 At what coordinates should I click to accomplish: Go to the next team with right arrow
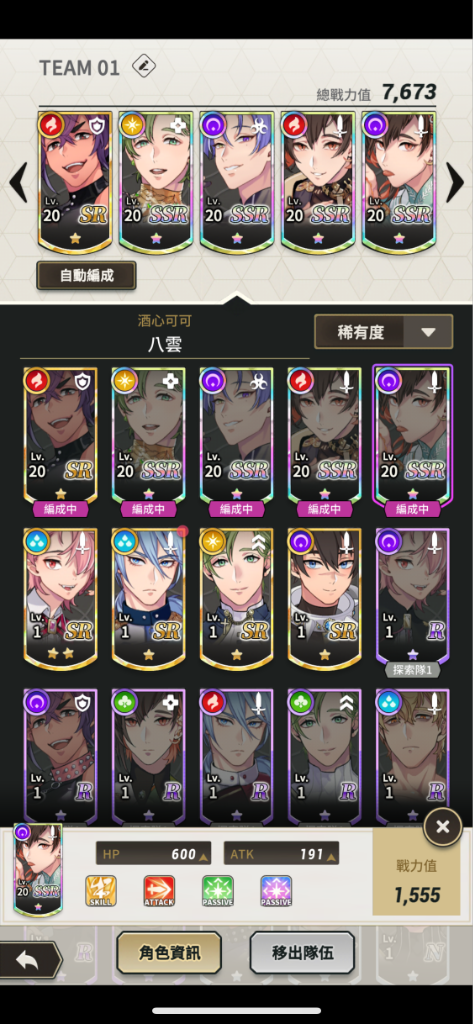coord(454,182)
